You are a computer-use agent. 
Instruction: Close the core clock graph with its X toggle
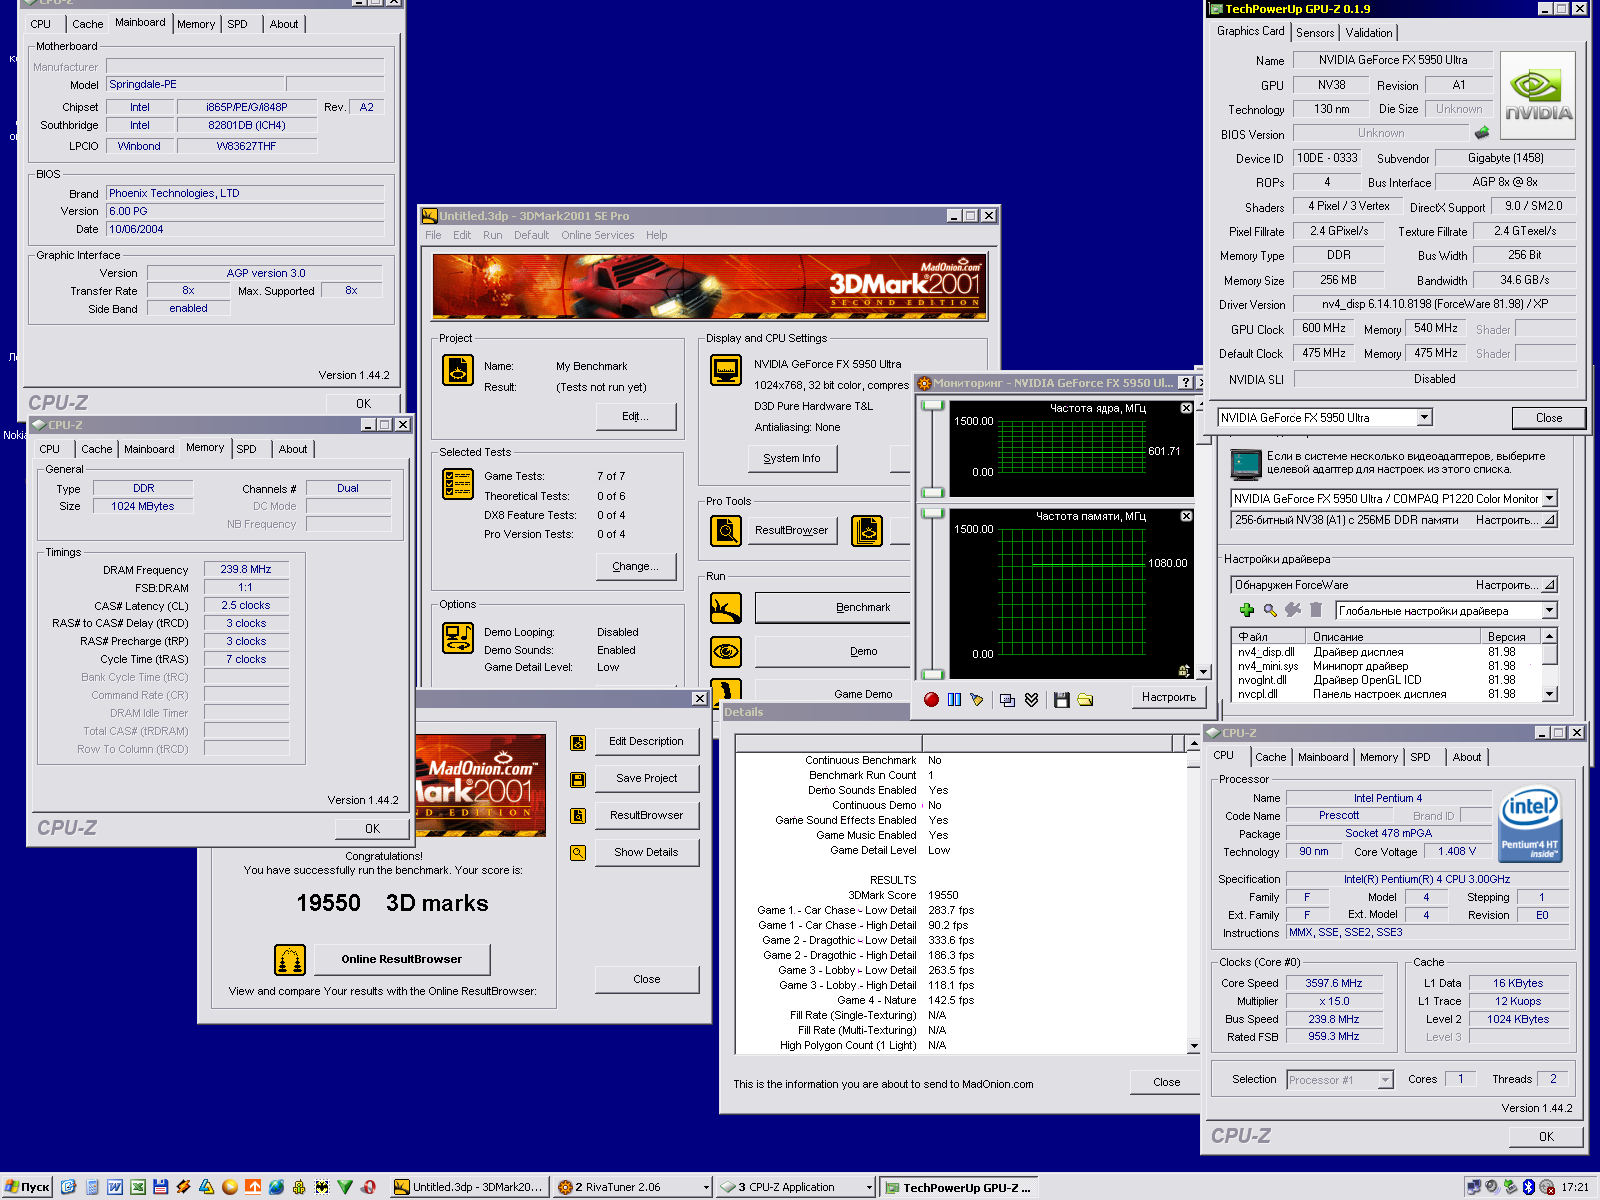pos(1186,408)
